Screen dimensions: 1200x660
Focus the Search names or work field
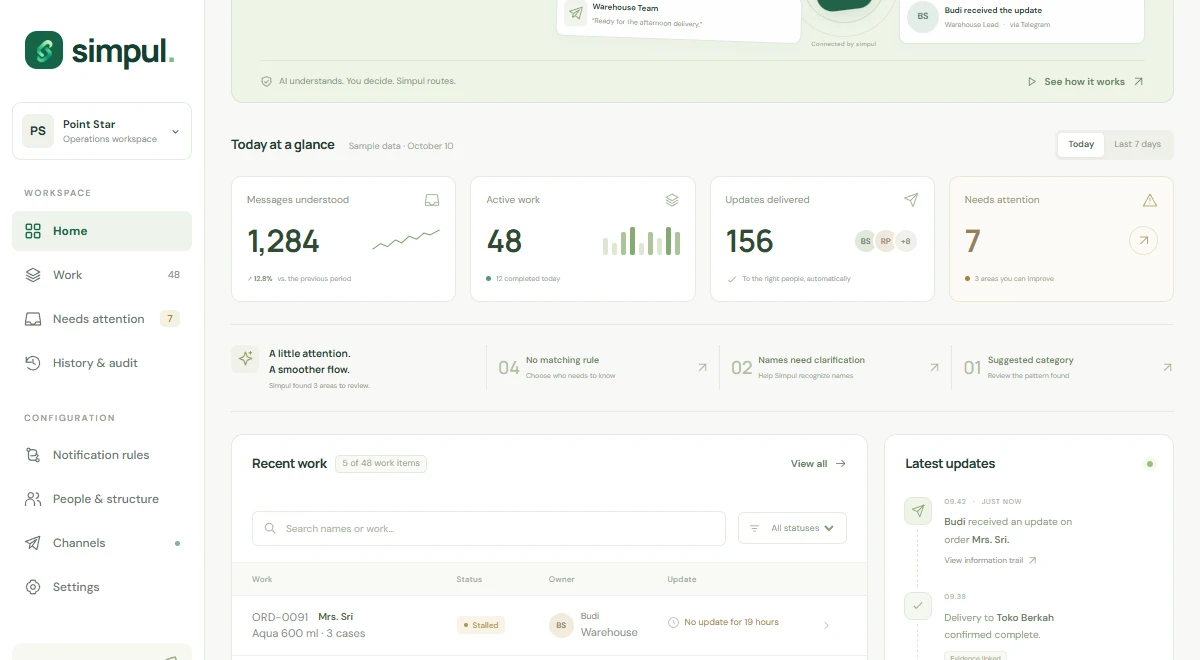pos(489,528)
